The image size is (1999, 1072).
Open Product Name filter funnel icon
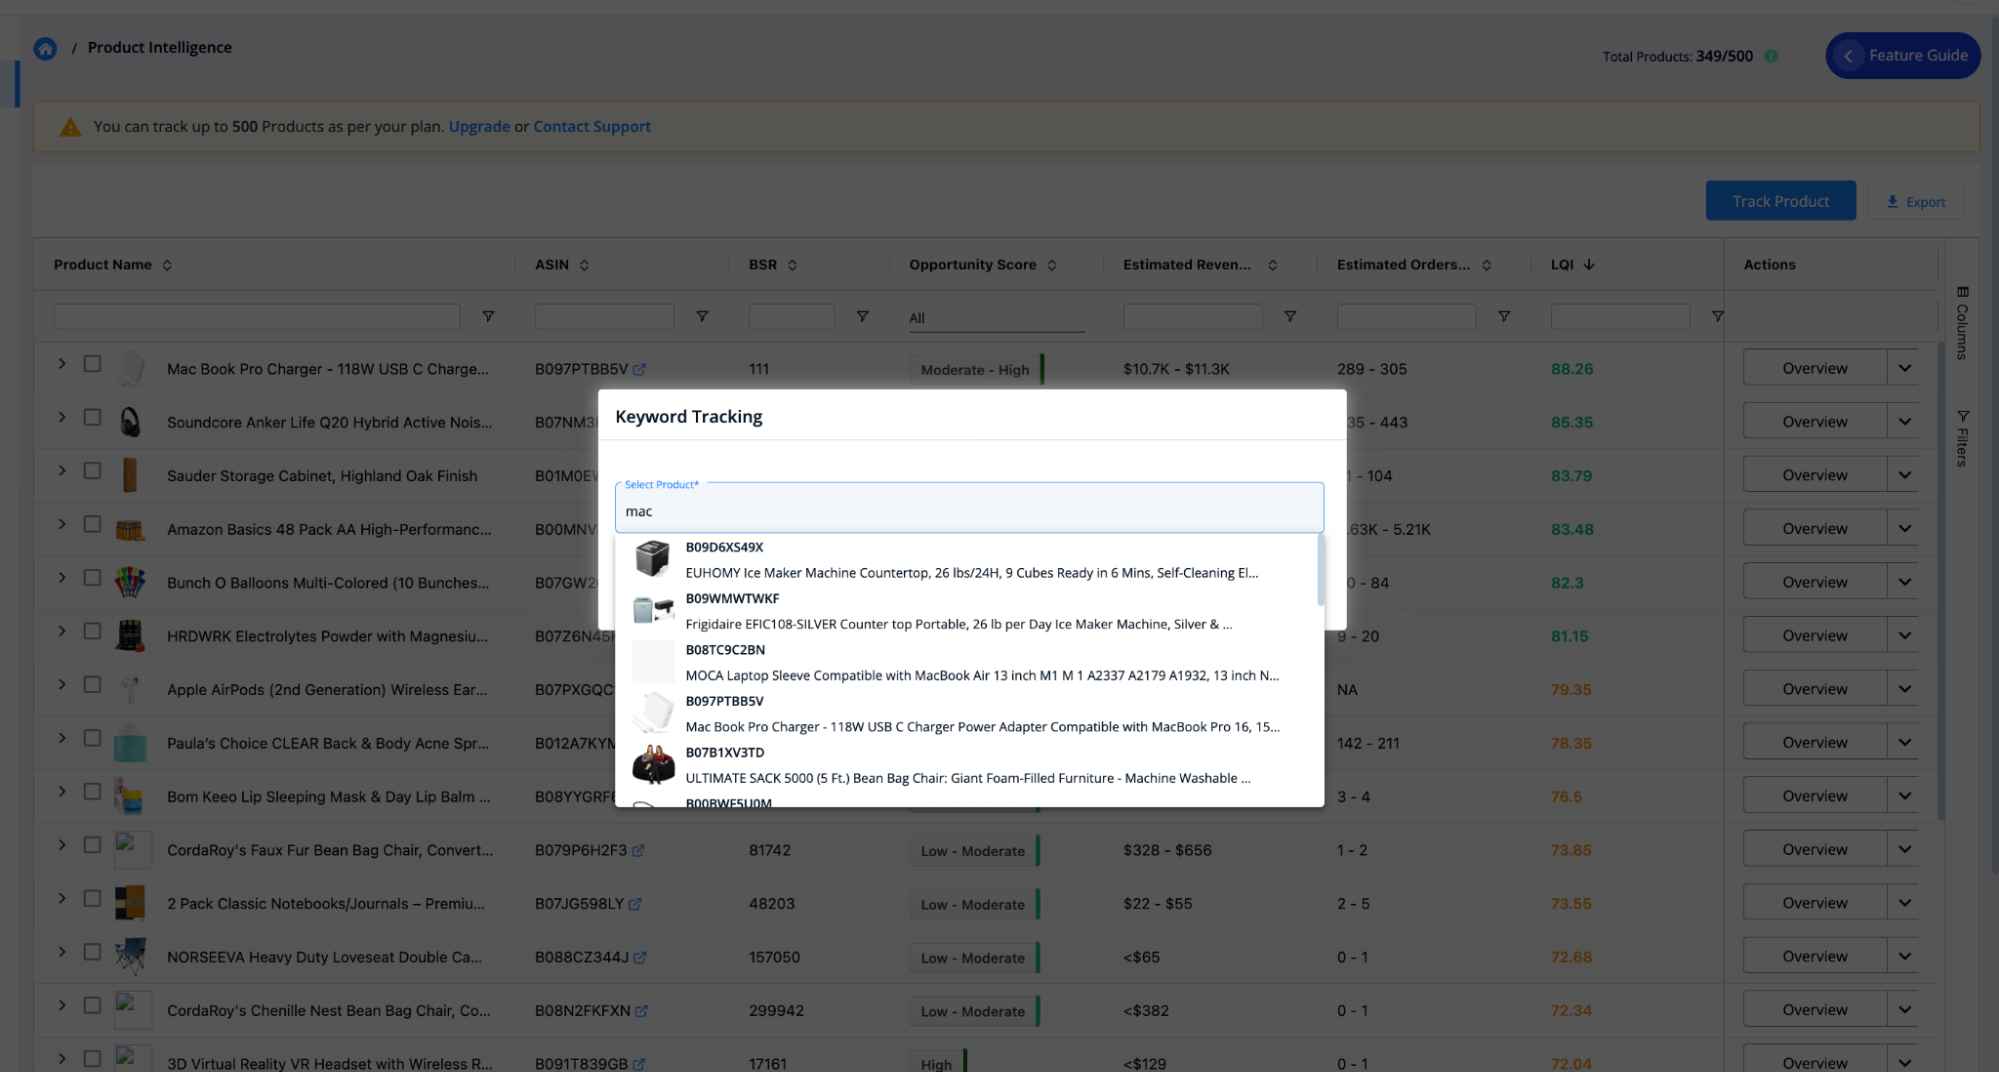(x=488, y=317)
